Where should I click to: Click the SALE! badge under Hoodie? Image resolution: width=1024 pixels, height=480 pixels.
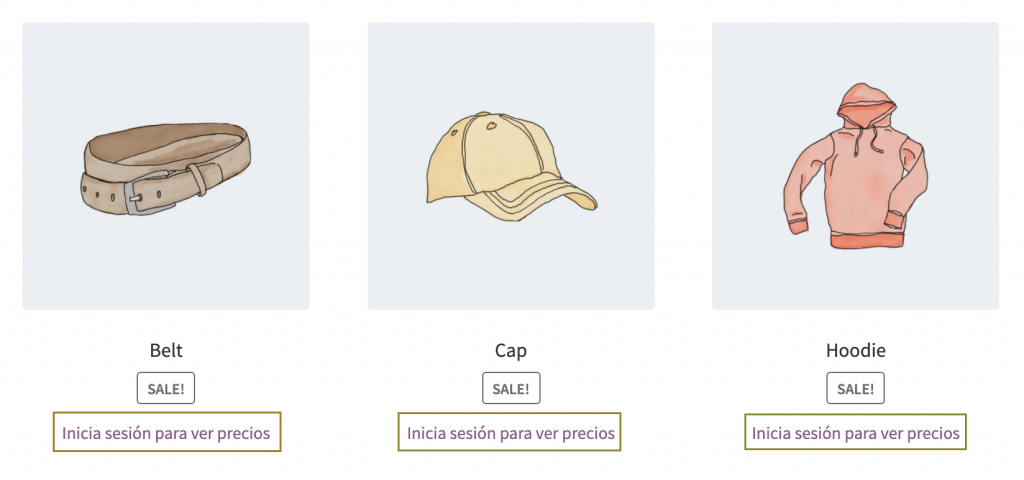855,388
